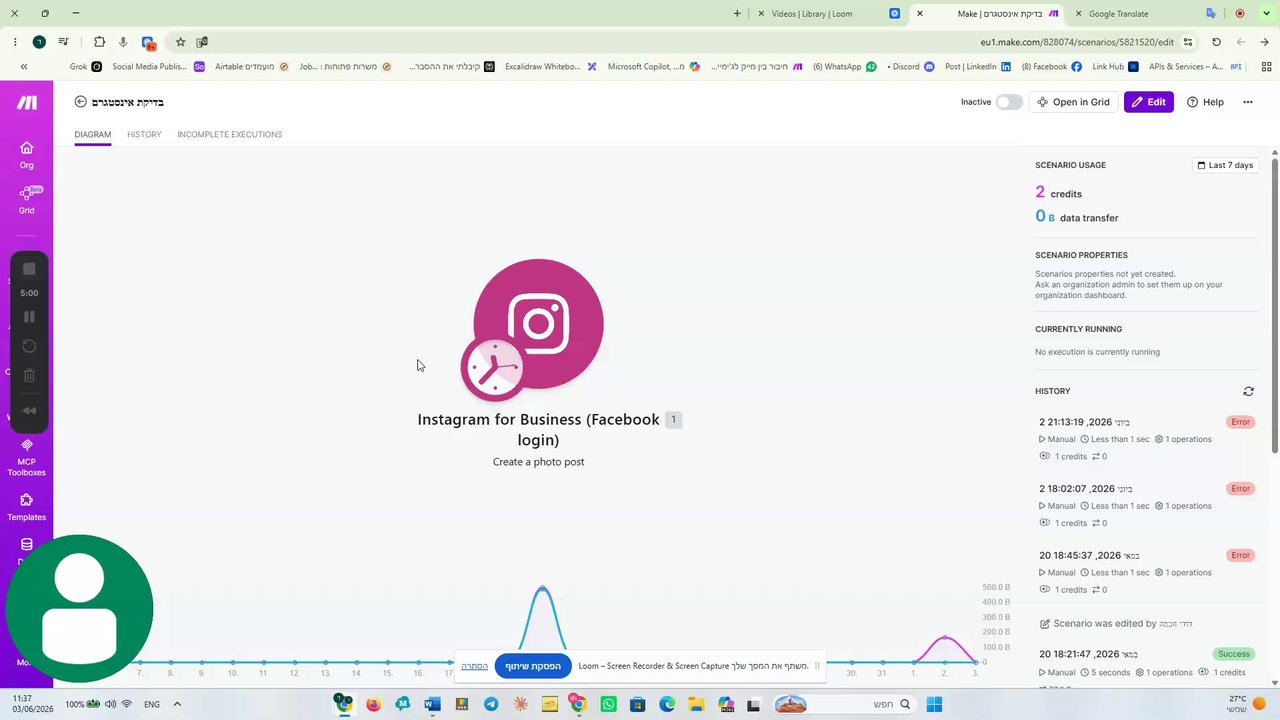Click the scenario name title
This screenshot has width=1280, height=720.
127,102
